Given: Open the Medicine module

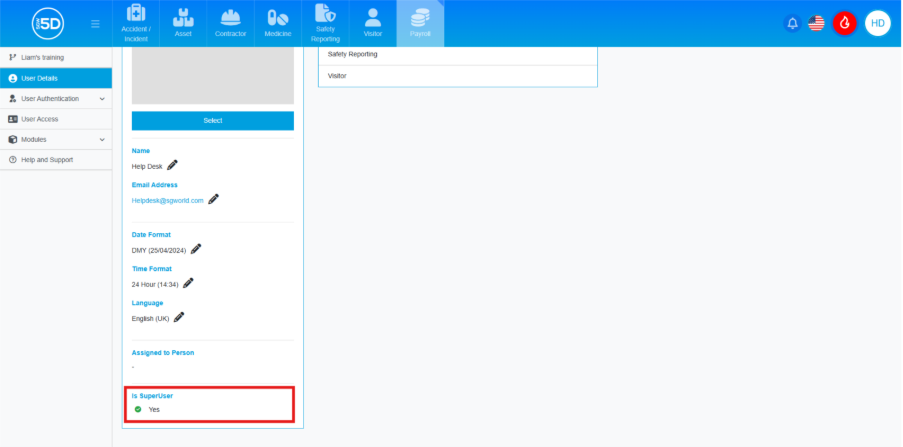Looking at the screenshot, I should click(x=278, y=23).
